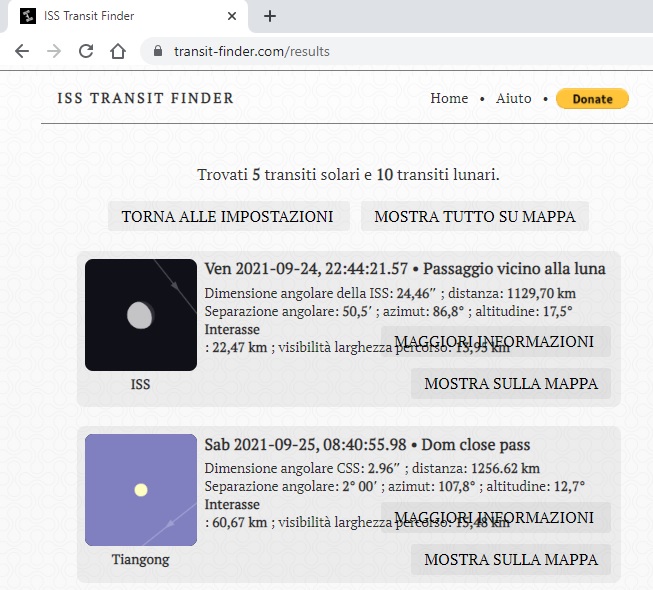Click the padlock site security icon
Image resolution: width=653 pixels, height=590 pixels.
pyautogui.click(x=156, y=51)
